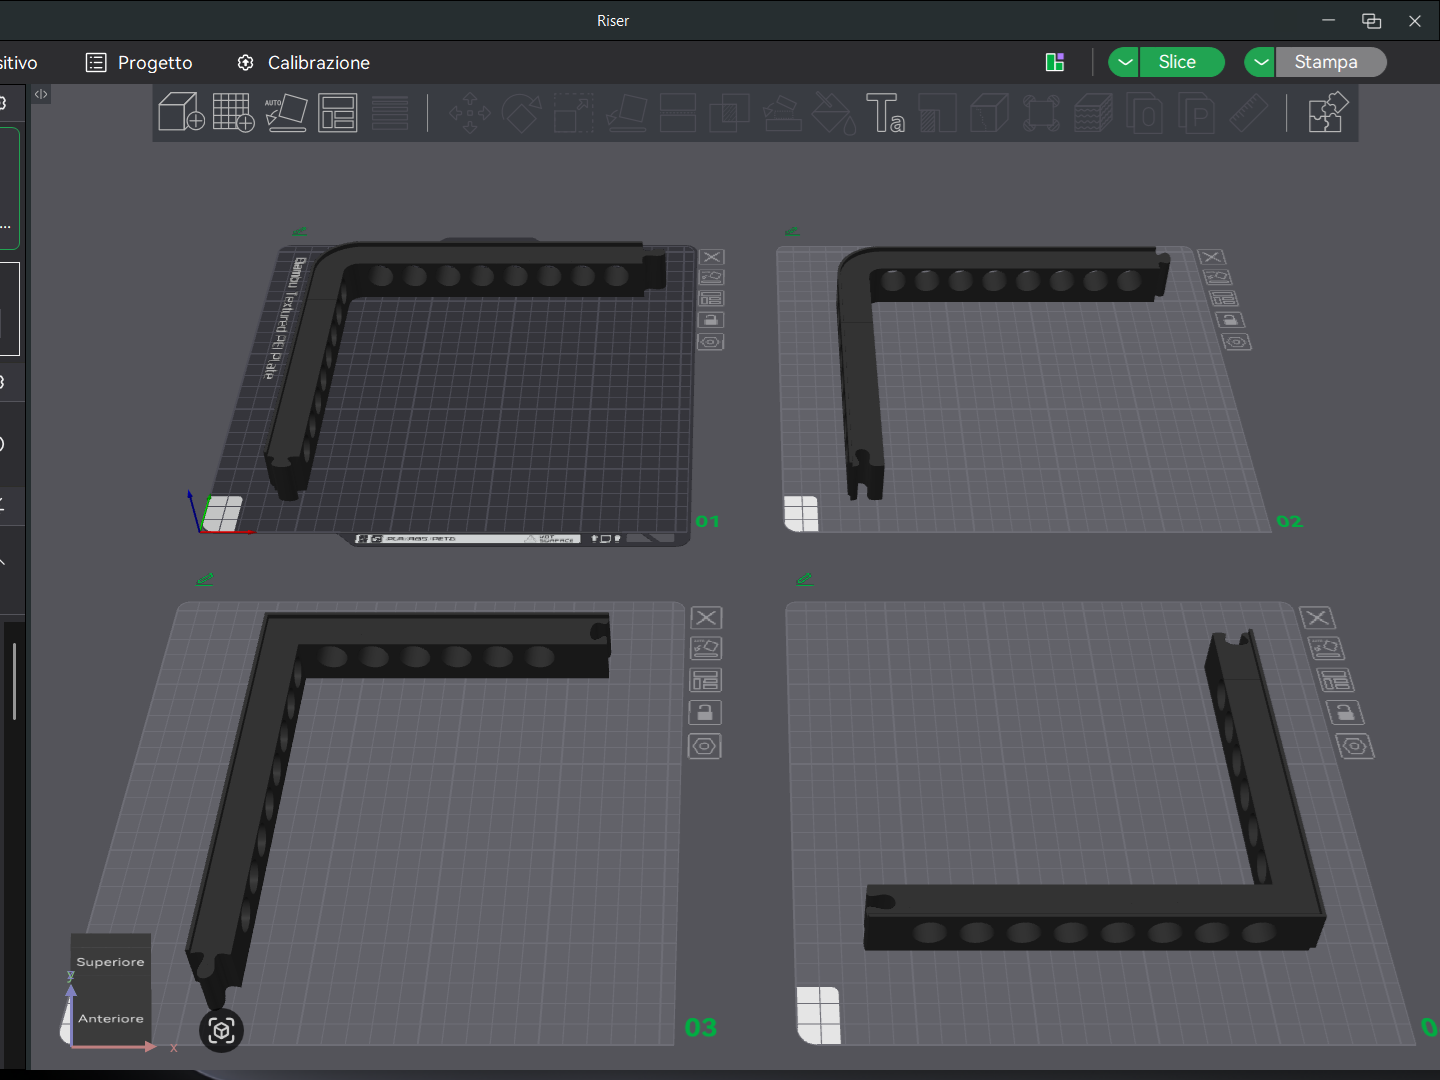Edit plate 02 name via green pencil
Image resolution: width=1440 pixels, height=1080 pixels.
792,231
